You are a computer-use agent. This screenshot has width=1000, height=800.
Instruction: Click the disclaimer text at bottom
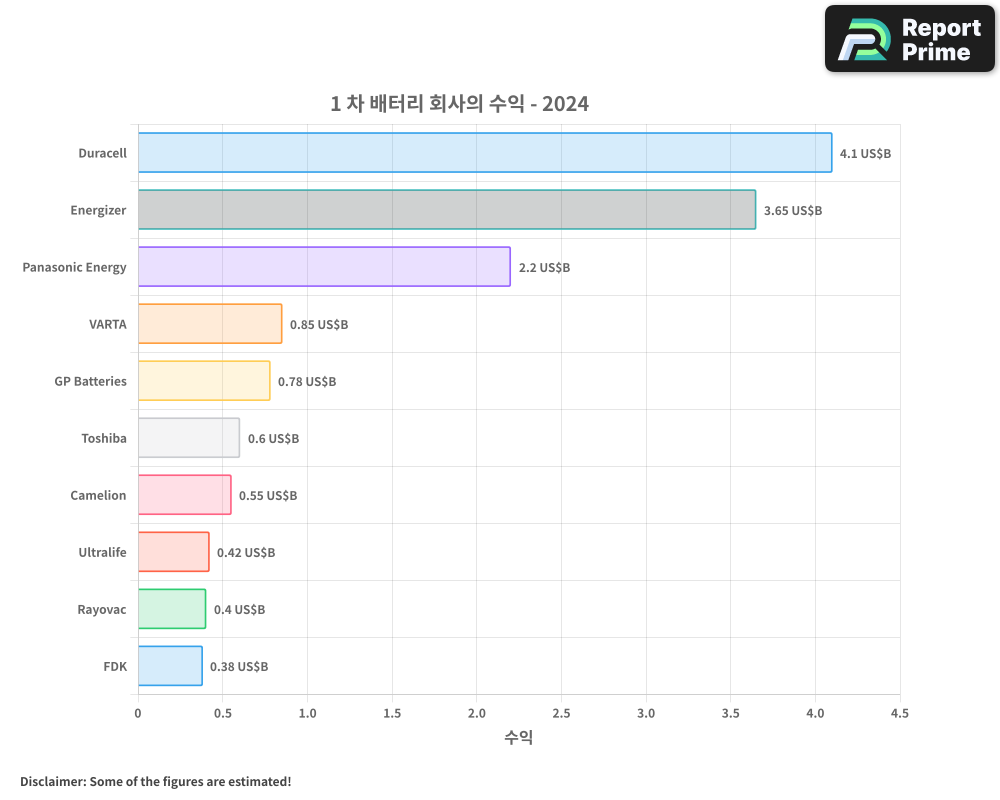pyautogui.click(x=155, y=782)
